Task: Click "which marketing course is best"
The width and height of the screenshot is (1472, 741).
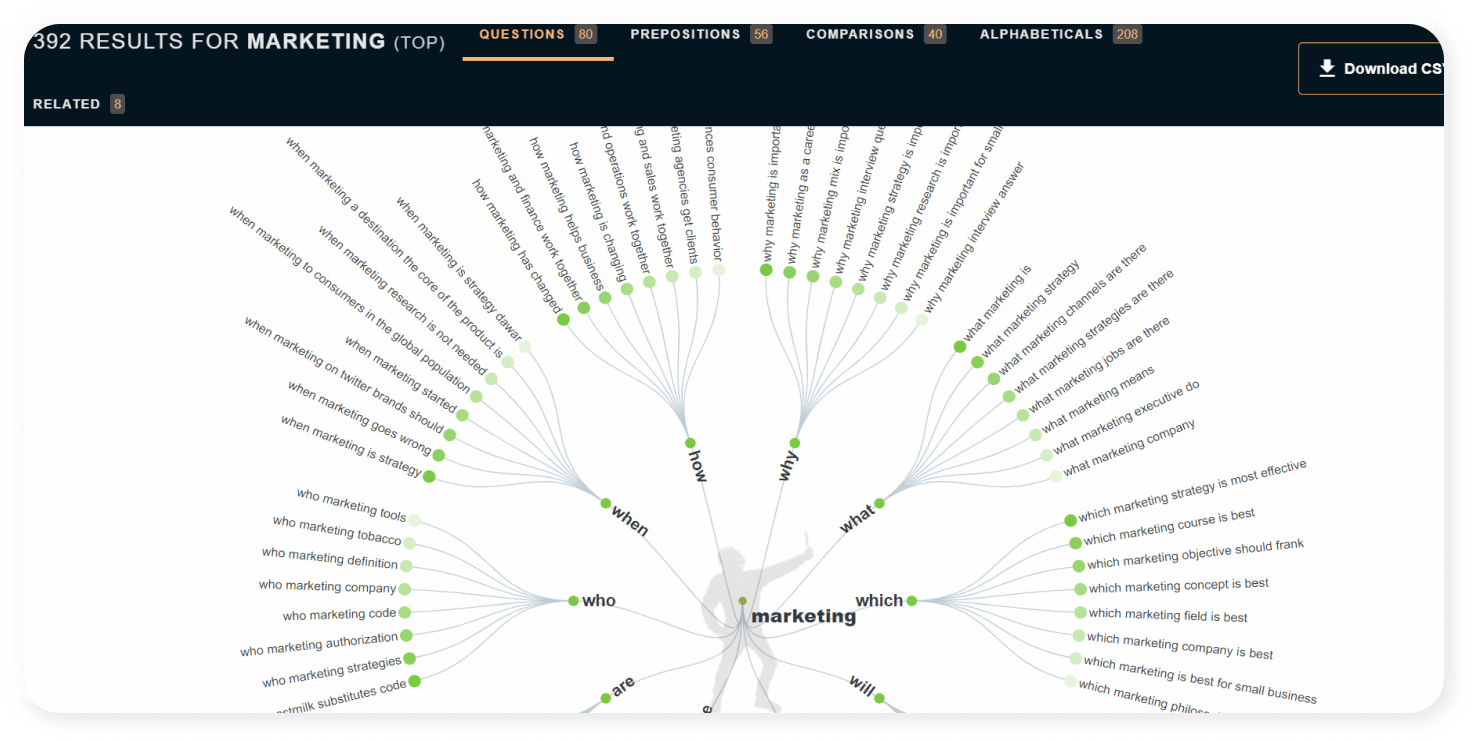Action: coord(1169,527)
